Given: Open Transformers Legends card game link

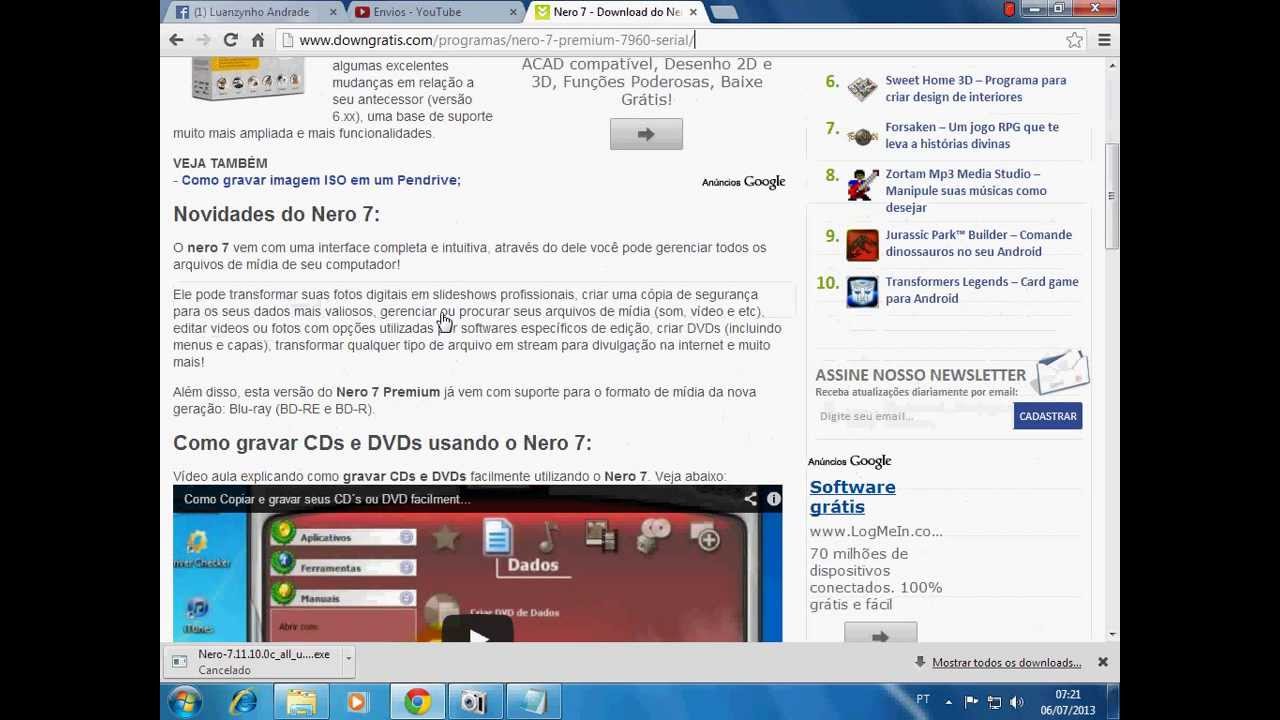Looking at the screenshot, I should pyautogui.click(x=981, y=290).
